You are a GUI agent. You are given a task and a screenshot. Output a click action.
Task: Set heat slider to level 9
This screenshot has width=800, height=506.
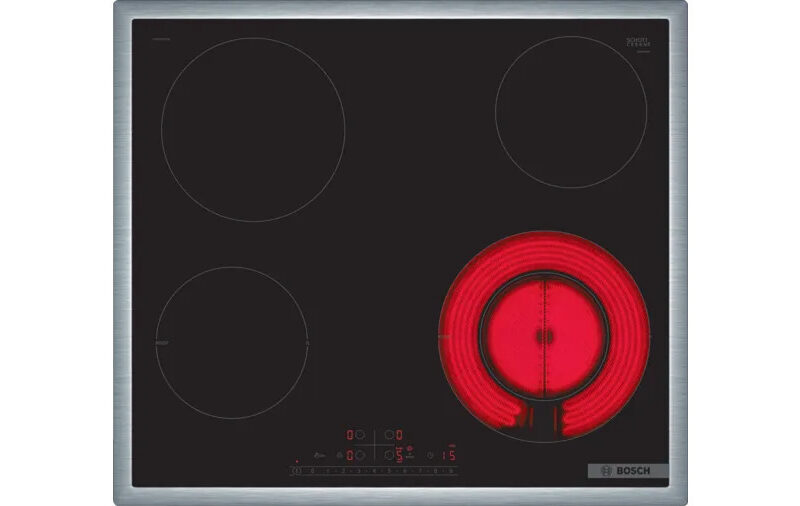coord(451,471)
